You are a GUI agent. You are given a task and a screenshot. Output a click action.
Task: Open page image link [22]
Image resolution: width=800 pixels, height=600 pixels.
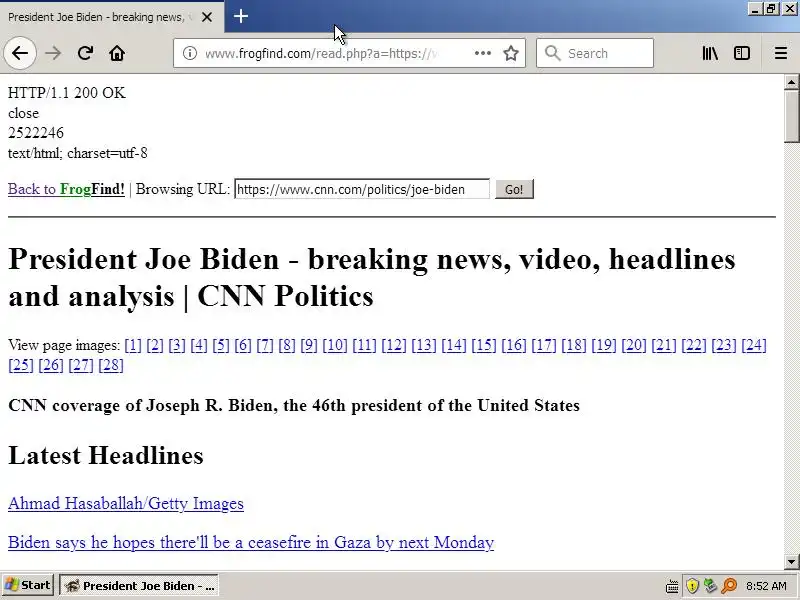[694, 345]
